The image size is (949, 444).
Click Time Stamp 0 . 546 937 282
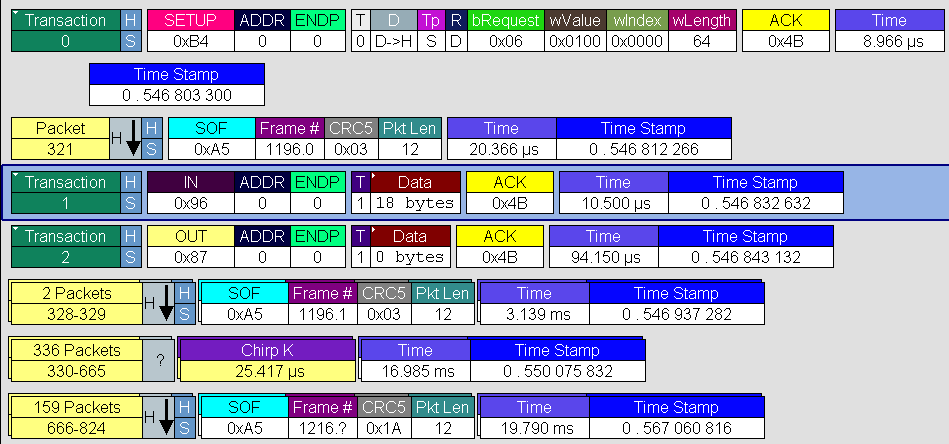click(x=677, y=304)
